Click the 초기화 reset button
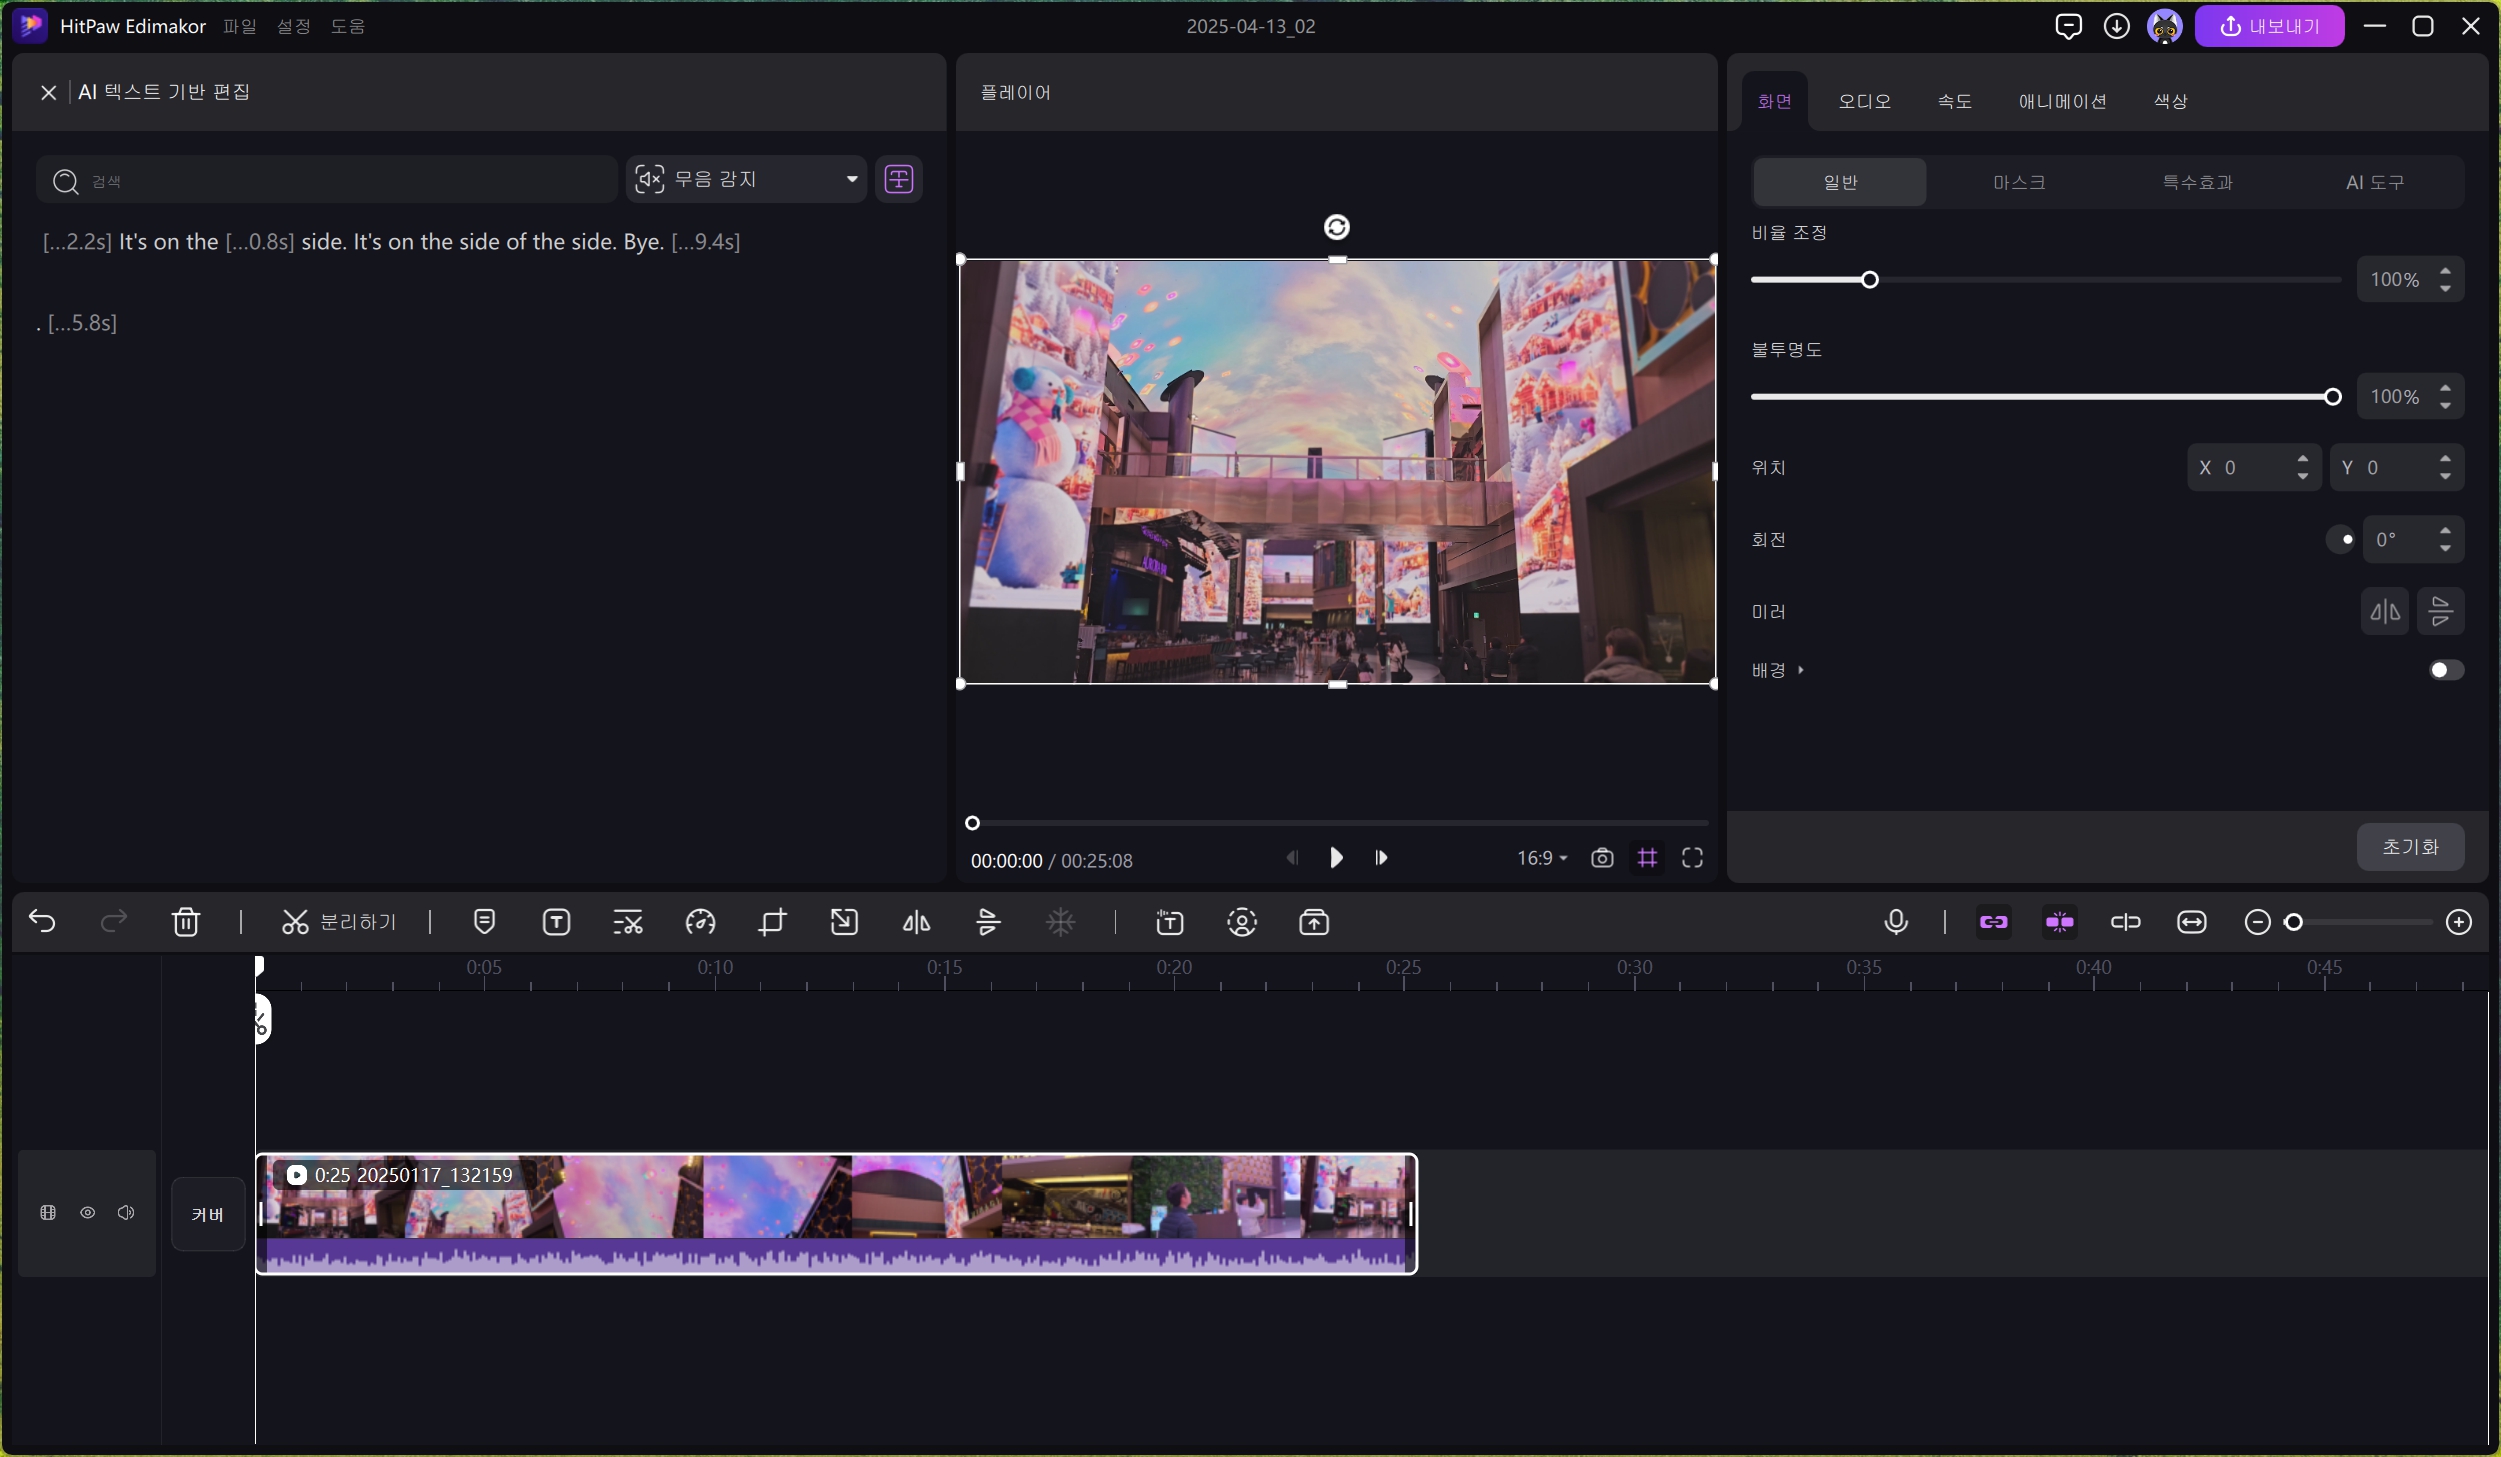The height and width of the screenshot is (1457, 2501). [2410, 847]
